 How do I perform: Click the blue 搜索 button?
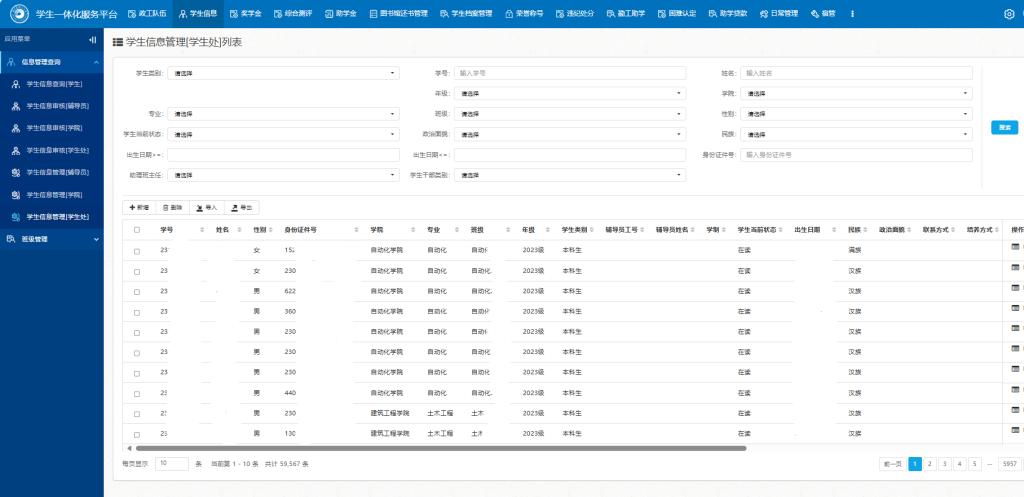point(1004,127)
